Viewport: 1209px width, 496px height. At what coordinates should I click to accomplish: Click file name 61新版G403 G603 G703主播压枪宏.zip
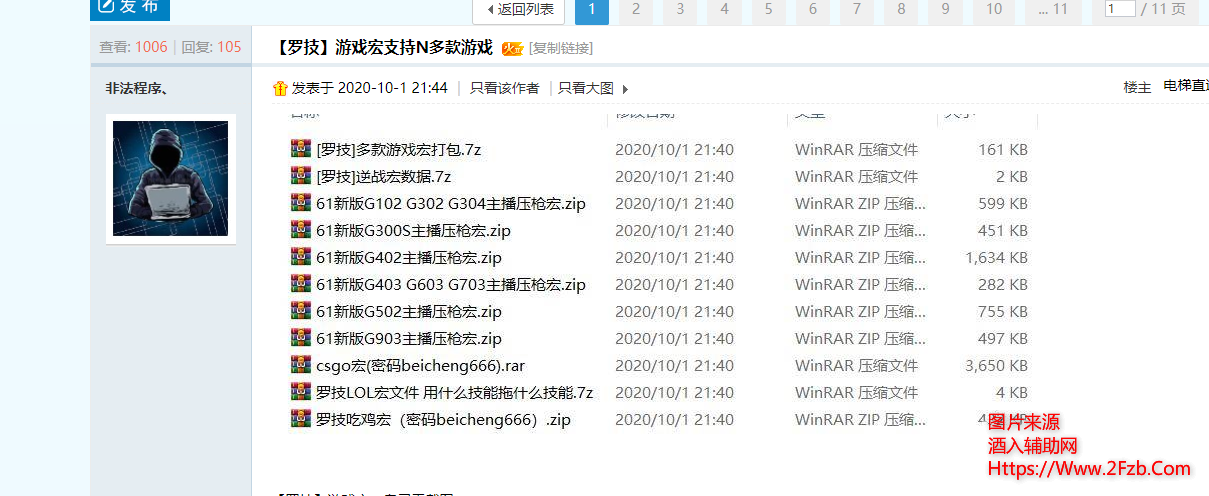point(451,284)
